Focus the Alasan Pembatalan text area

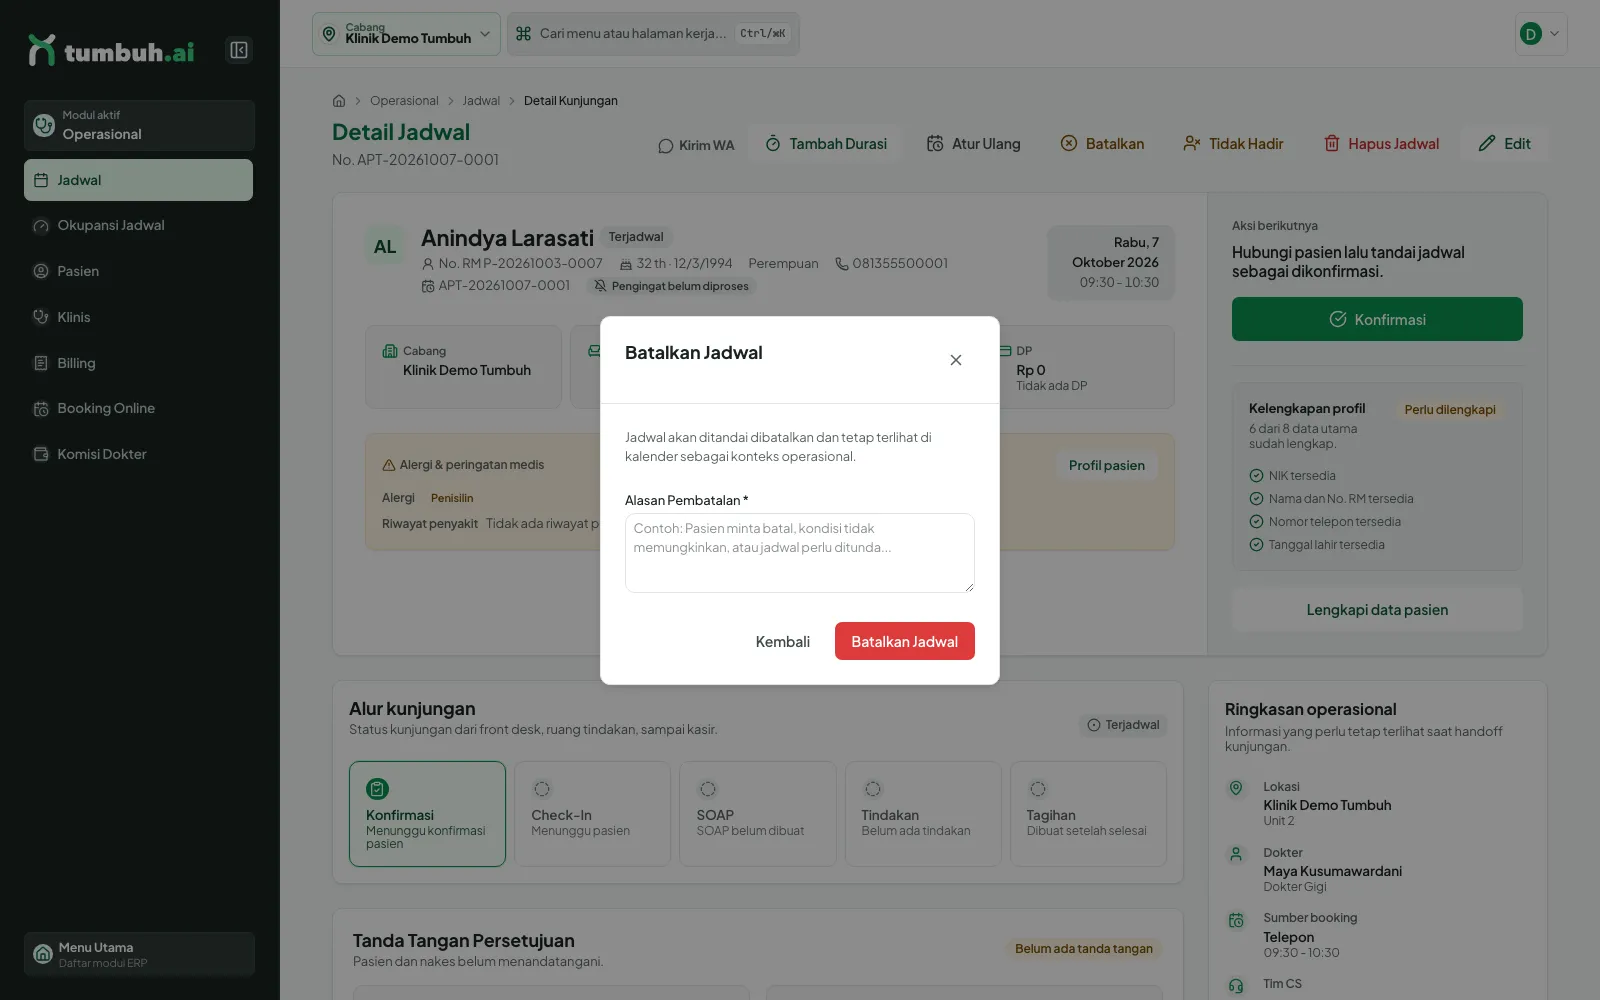(800, 553)
